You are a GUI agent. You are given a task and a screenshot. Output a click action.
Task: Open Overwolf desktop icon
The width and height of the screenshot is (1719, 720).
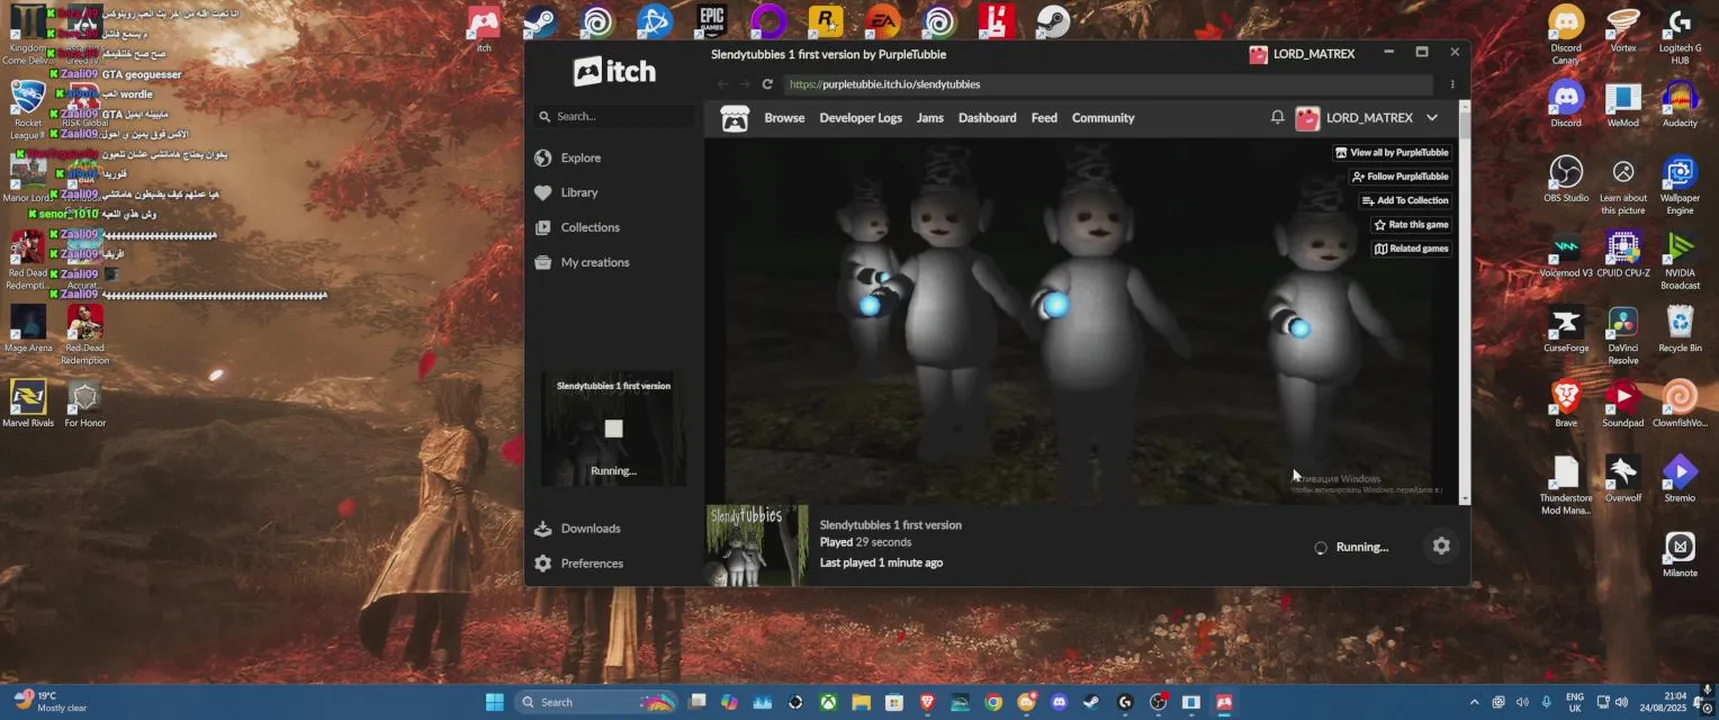pos(1623,480)
